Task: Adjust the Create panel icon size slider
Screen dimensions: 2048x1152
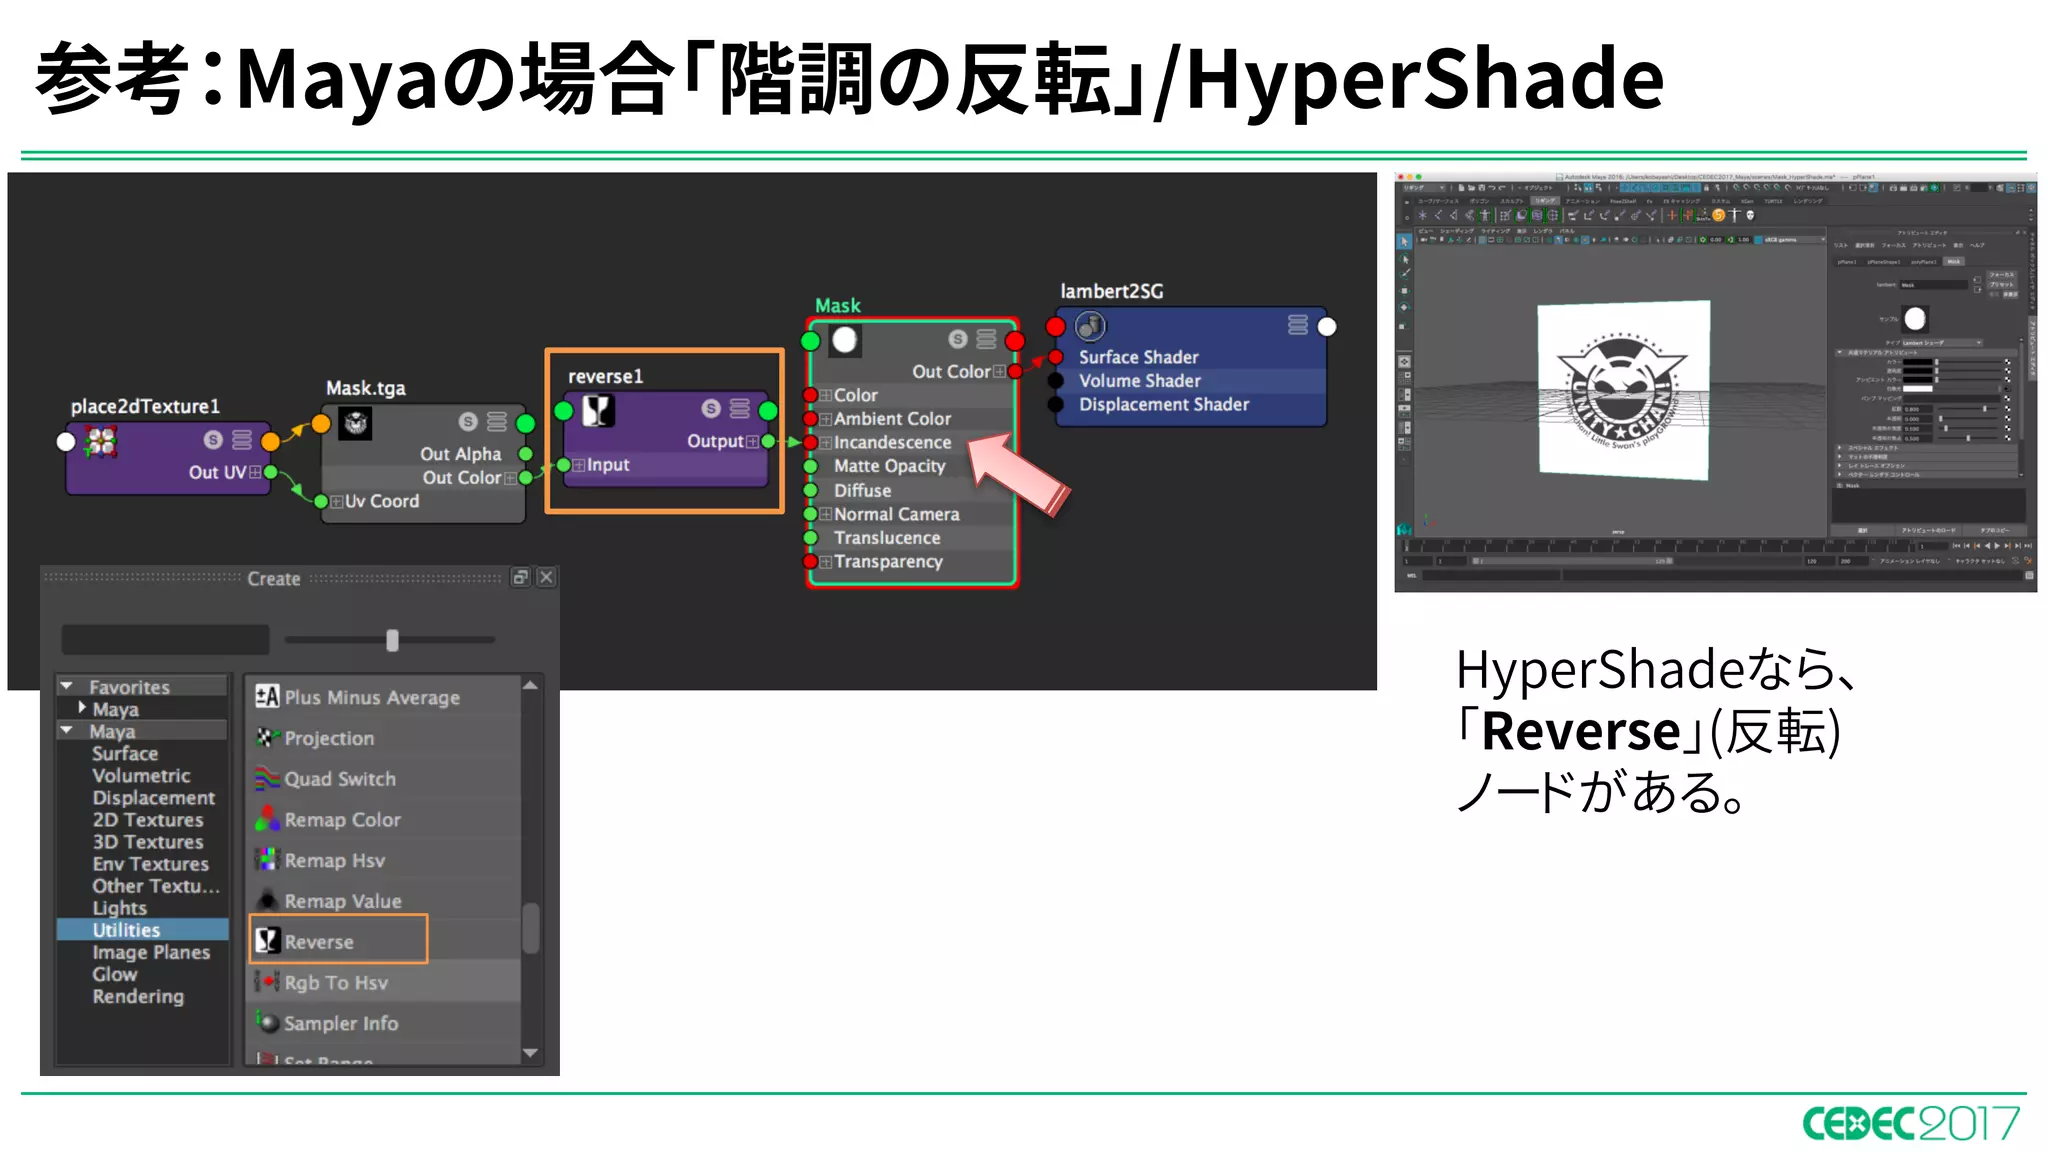Action: tap(392, 640)
